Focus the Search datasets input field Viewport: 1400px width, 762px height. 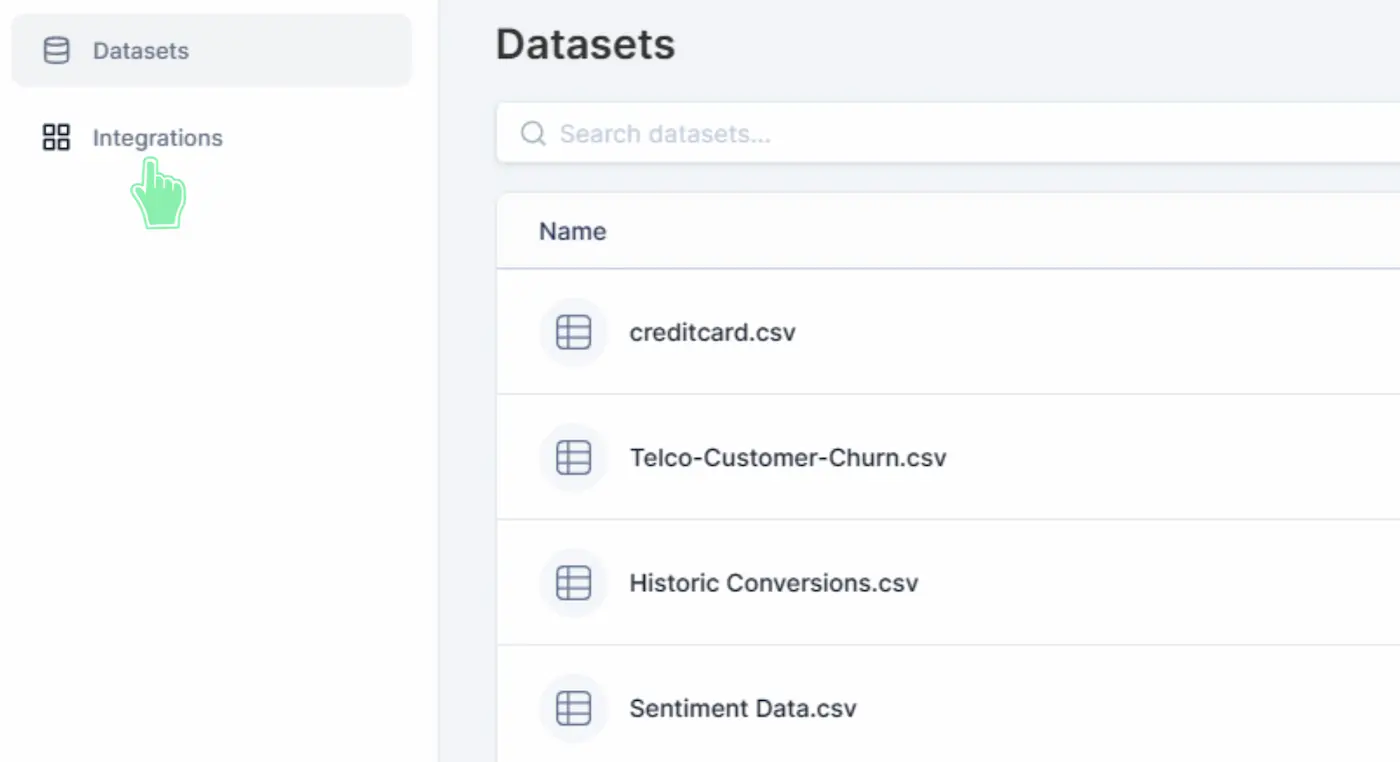[900, 134]
